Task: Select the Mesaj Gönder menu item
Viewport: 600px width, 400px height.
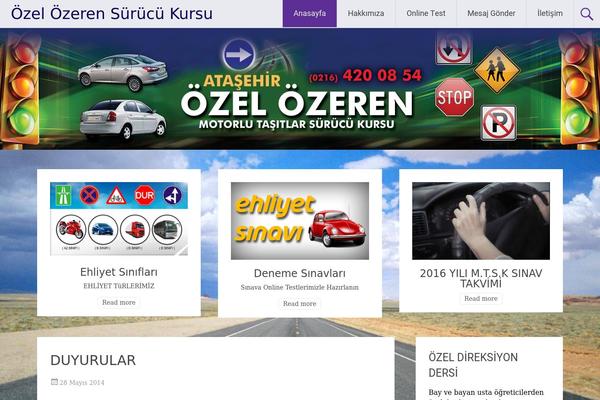Action: tap(491, 13)
